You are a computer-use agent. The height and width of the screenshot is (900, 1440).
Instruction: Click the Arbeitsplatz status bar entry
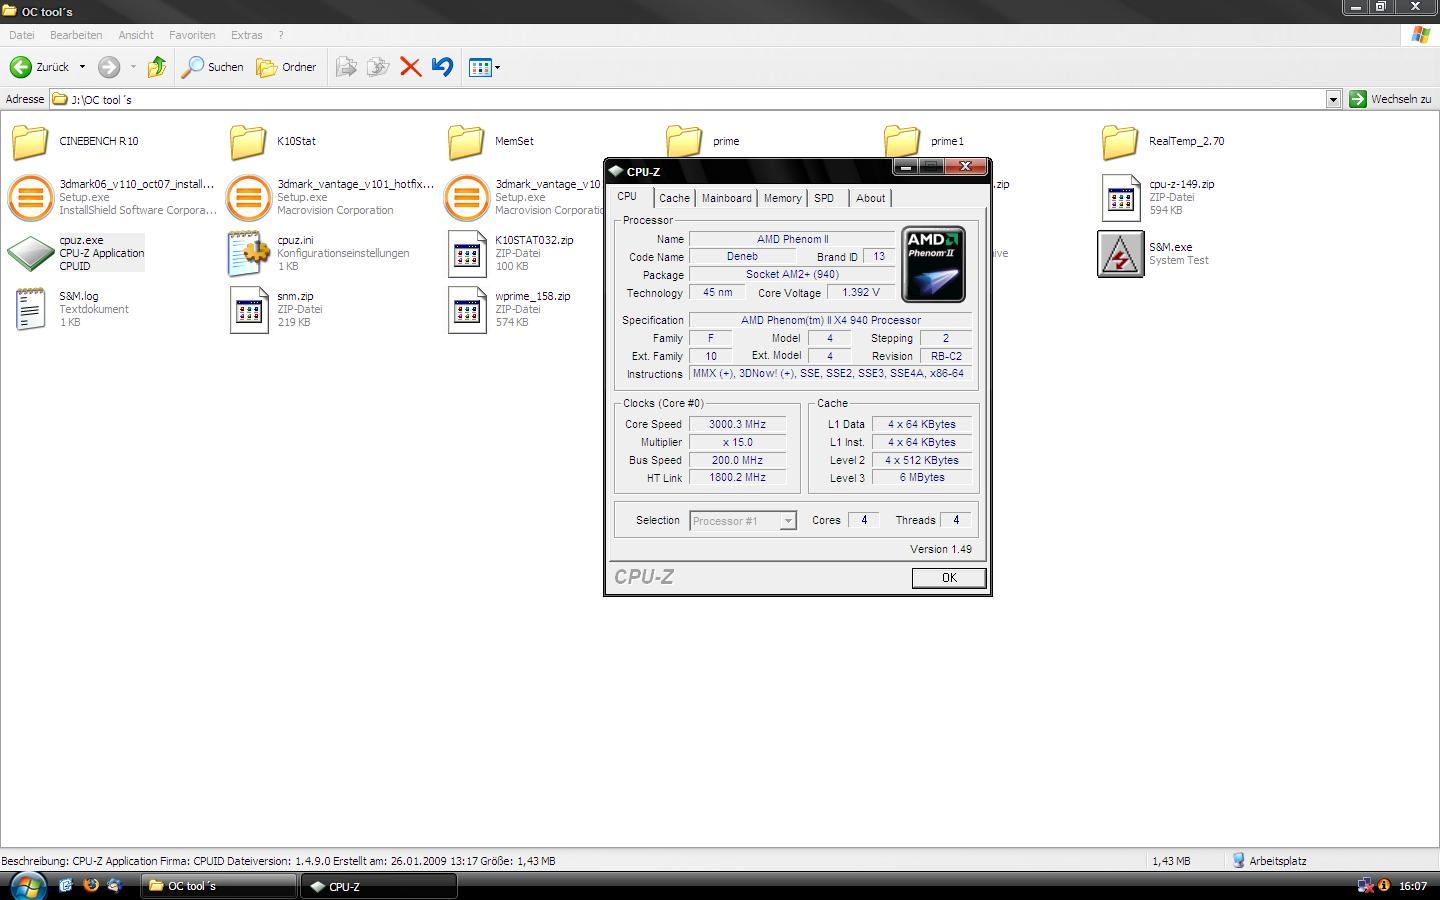(x=1270, y=861)
